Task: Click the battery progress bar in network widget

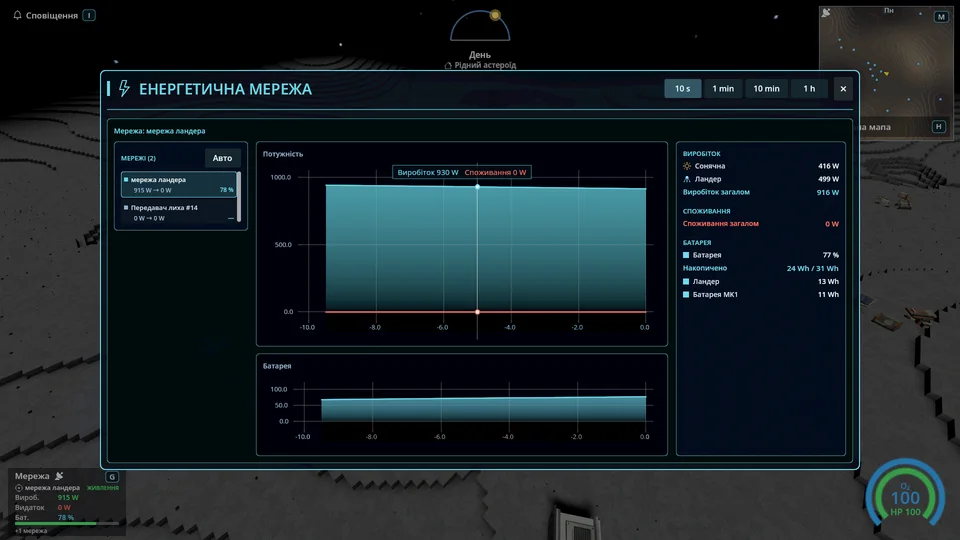Action: click(x=67, y=524)
